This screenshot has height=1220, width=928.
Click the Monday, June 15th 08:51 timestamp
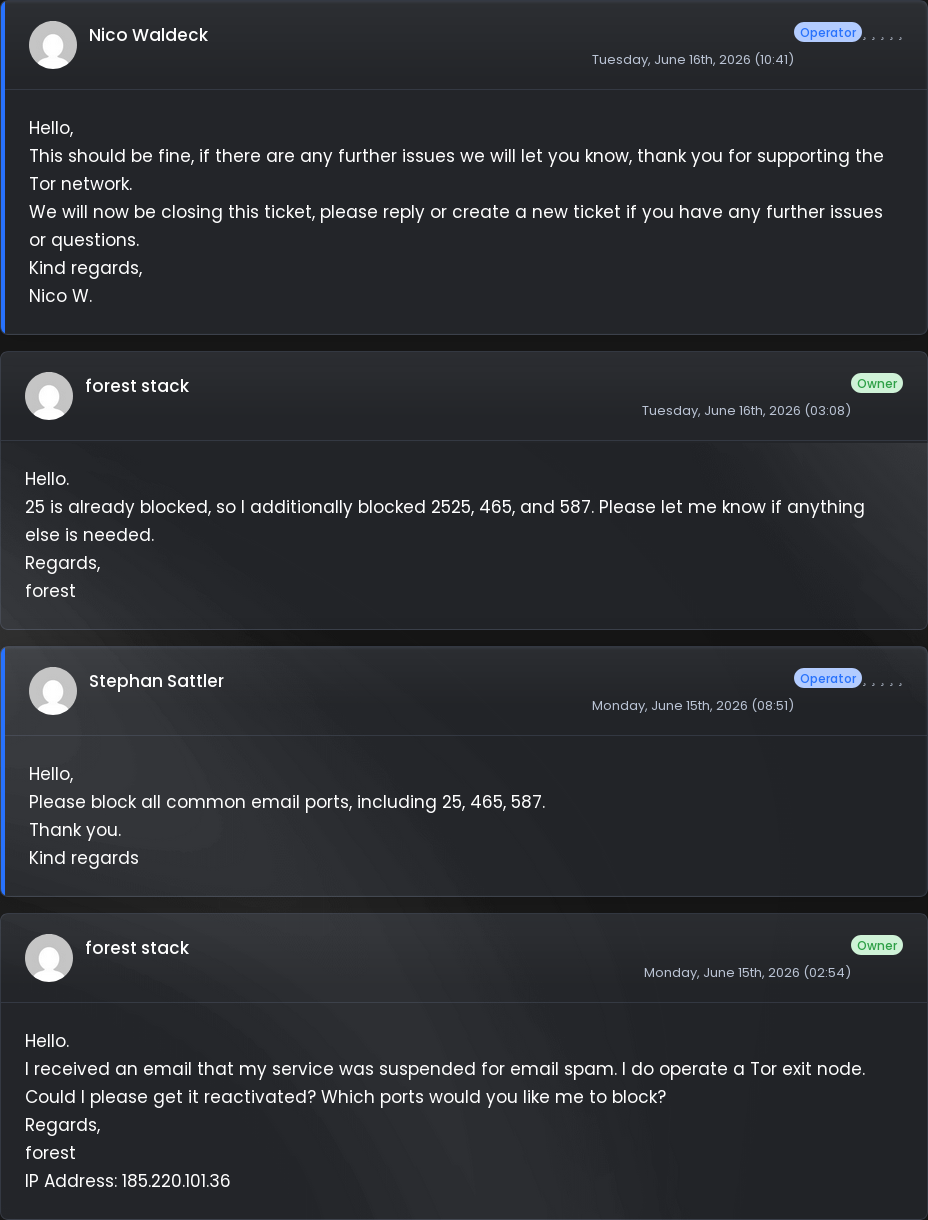click(693, 705)
